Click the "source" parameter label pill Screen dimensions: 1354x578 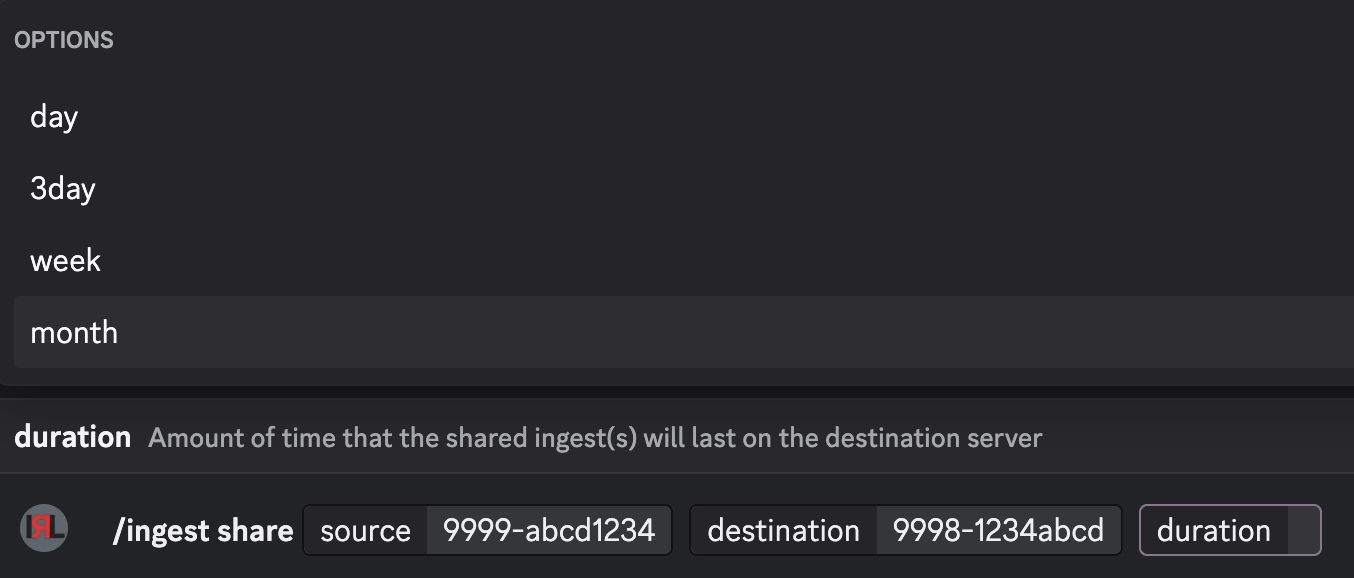pos(365,530)
